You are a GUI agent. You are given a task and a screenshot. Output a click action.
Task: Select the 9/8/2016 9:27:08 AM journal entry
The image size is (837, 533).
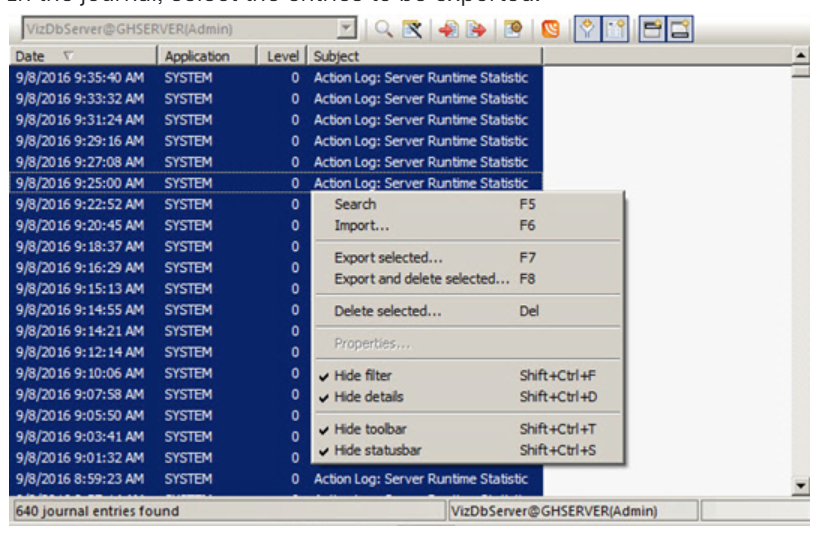click(x=276, y=162)
